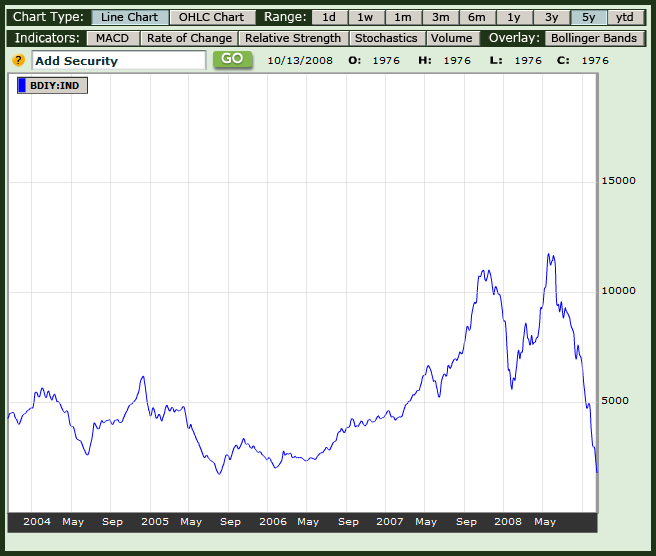
Task: Select the 3m range button
Action: click(x=440, y=17)
